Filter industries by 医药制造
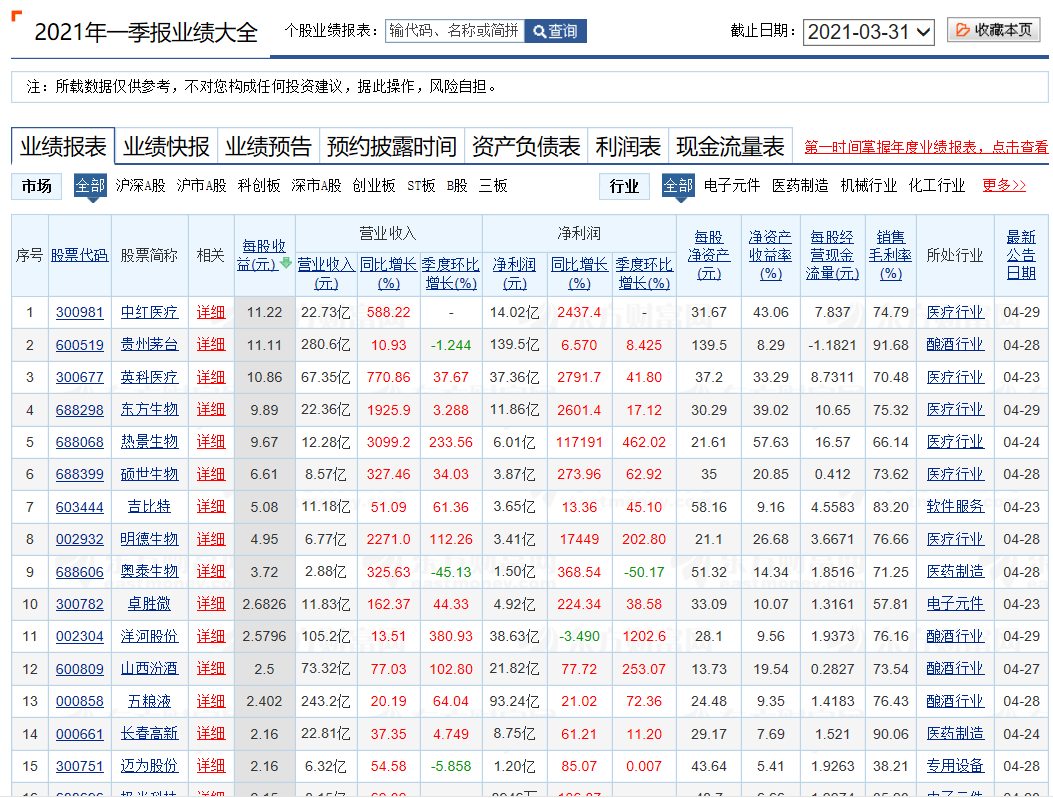 (x=801, y=185)
